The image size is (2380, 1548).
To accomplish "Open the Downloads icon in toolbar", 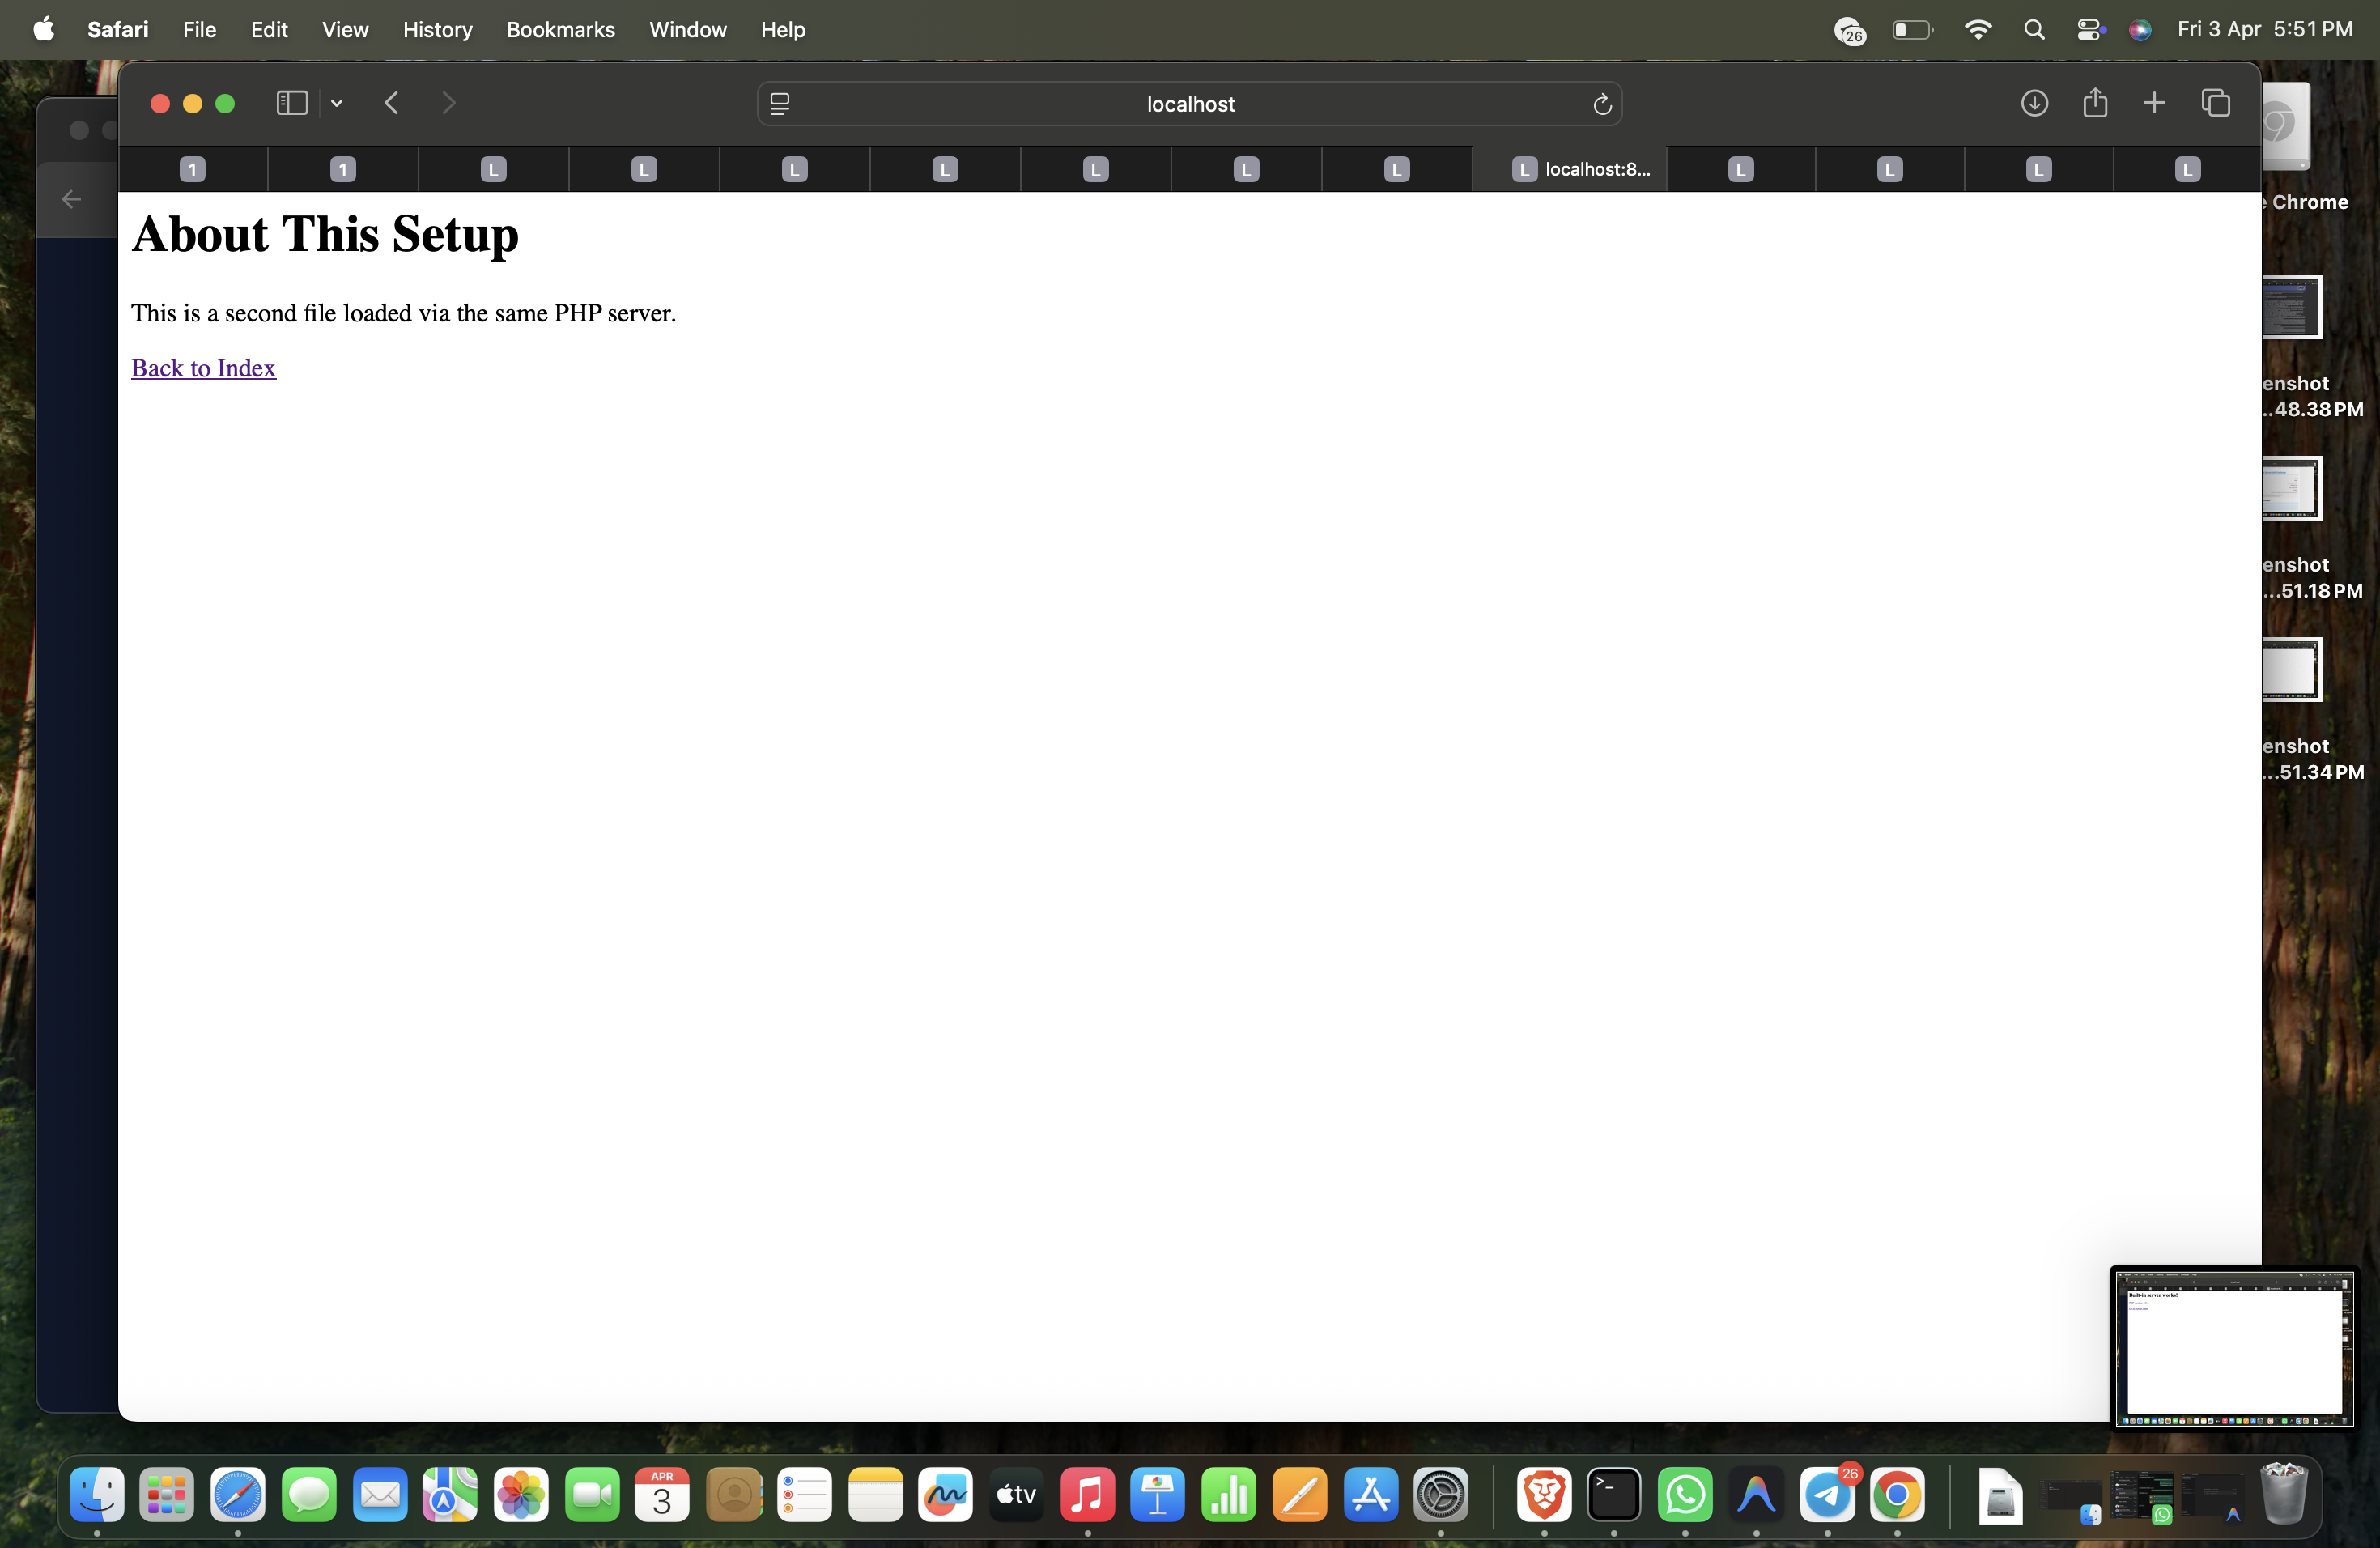I will pyautogui.click(x=2033, y=103).
